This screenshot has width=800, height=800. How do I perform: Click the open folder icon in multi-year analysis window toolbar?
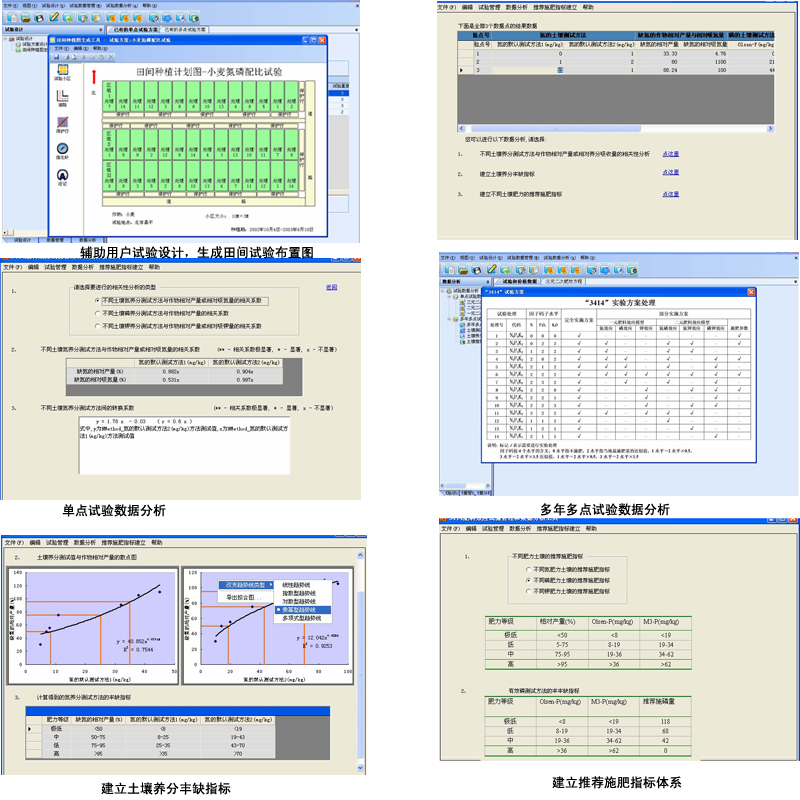(463, 270)
